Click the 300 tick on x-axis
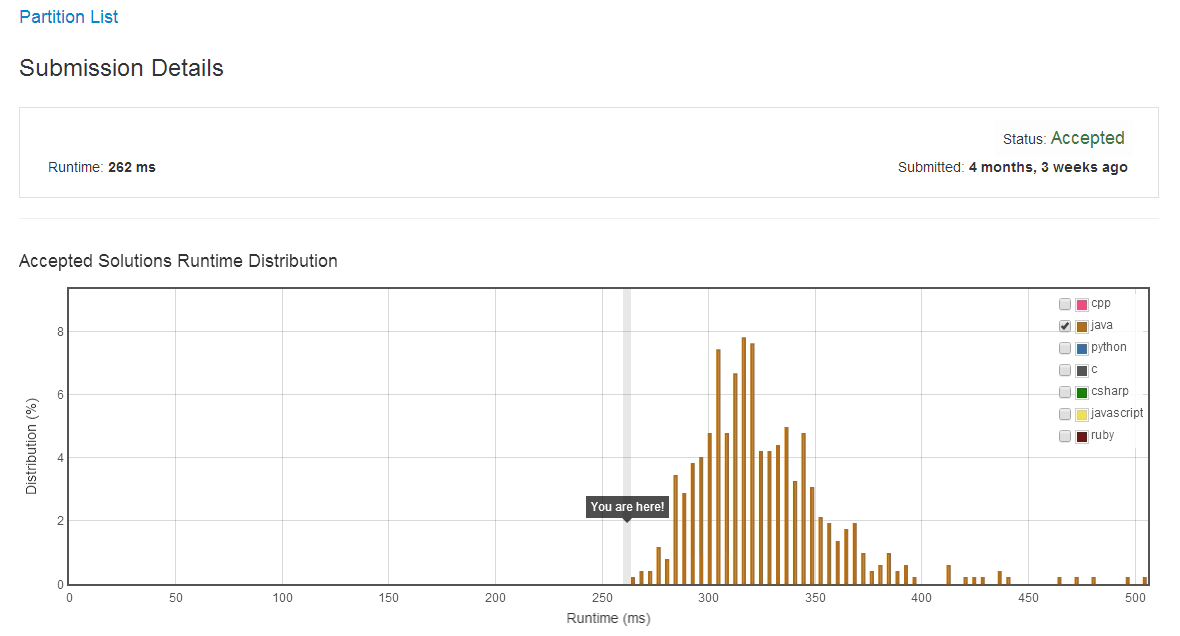This screenshot has height=636, width=1180. pyautogui.click(x=708, y=598)
